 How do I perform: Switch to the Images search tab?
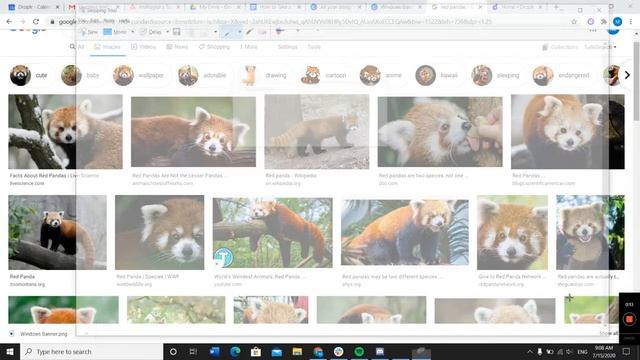pos(107,47)
